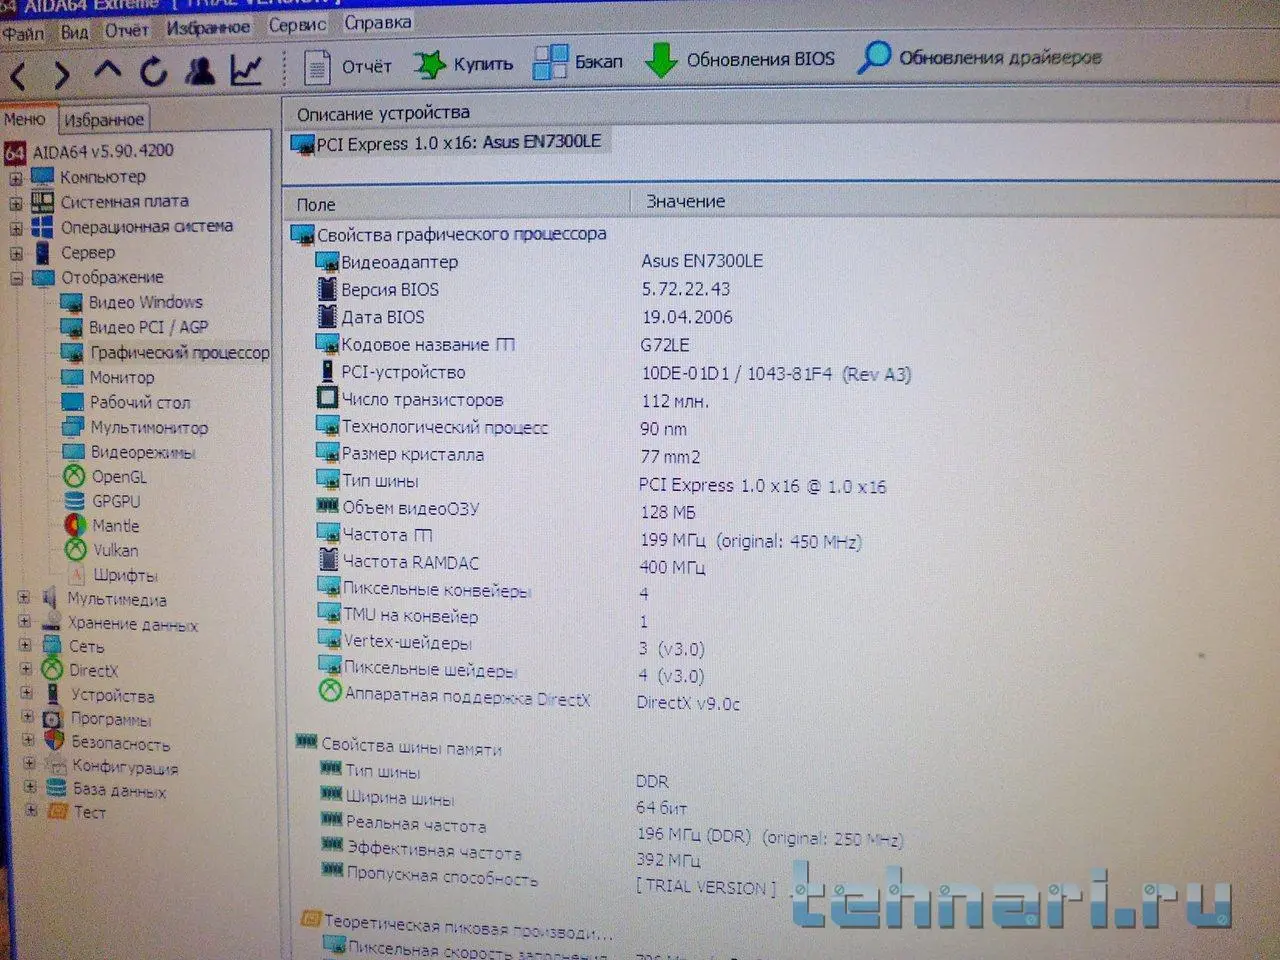Screen dimensions: 1280x960
Task: Select the Технологический процесс row
Action: coord(502,427)
